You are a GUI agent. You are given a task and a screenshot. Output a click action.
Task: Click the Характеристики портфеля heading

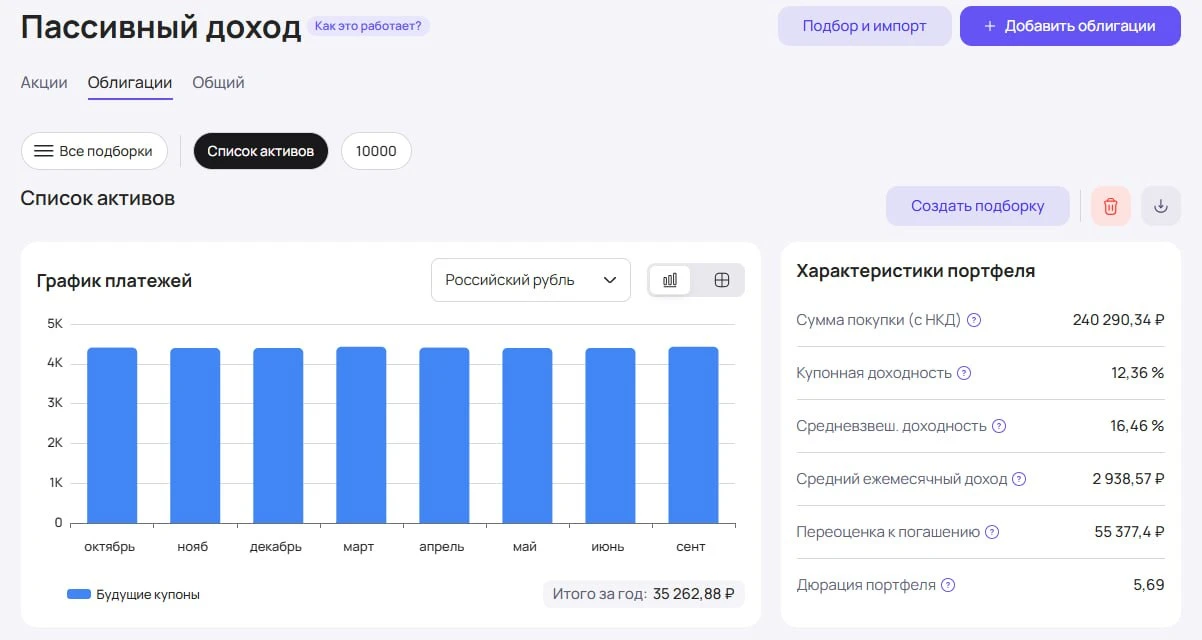(915, 271)
